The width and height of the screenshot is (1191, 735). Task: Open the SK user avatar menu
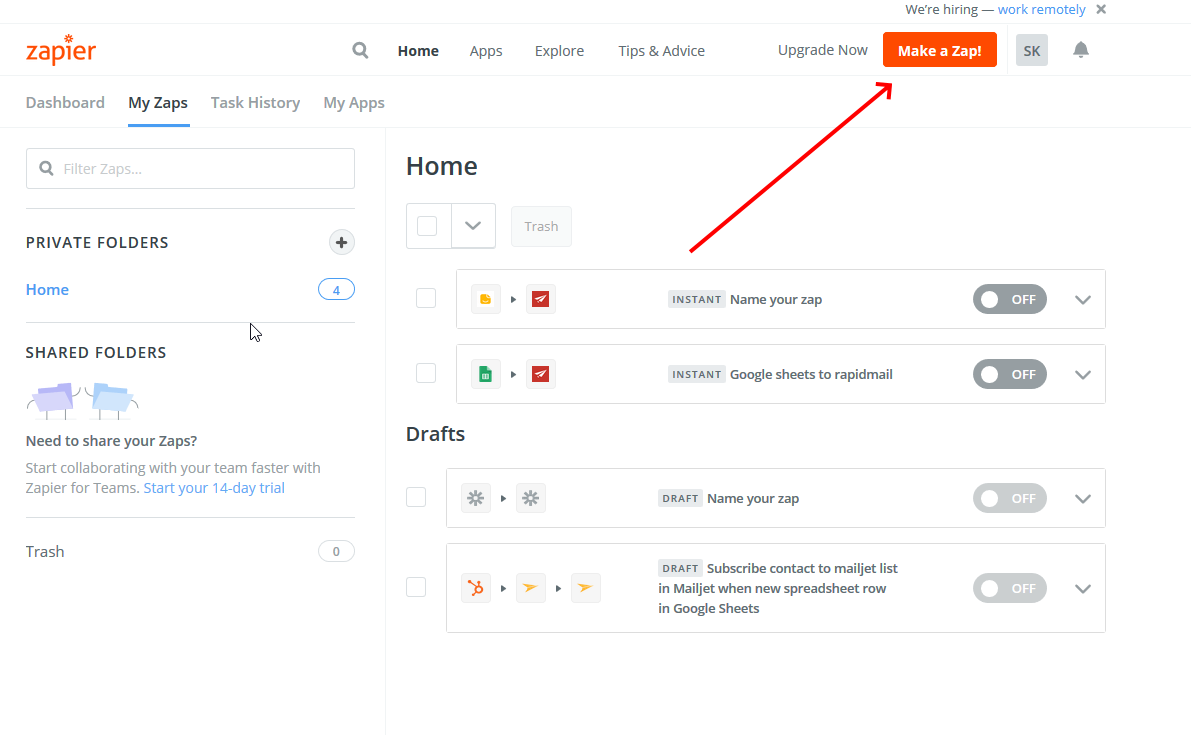[1031, 50]
